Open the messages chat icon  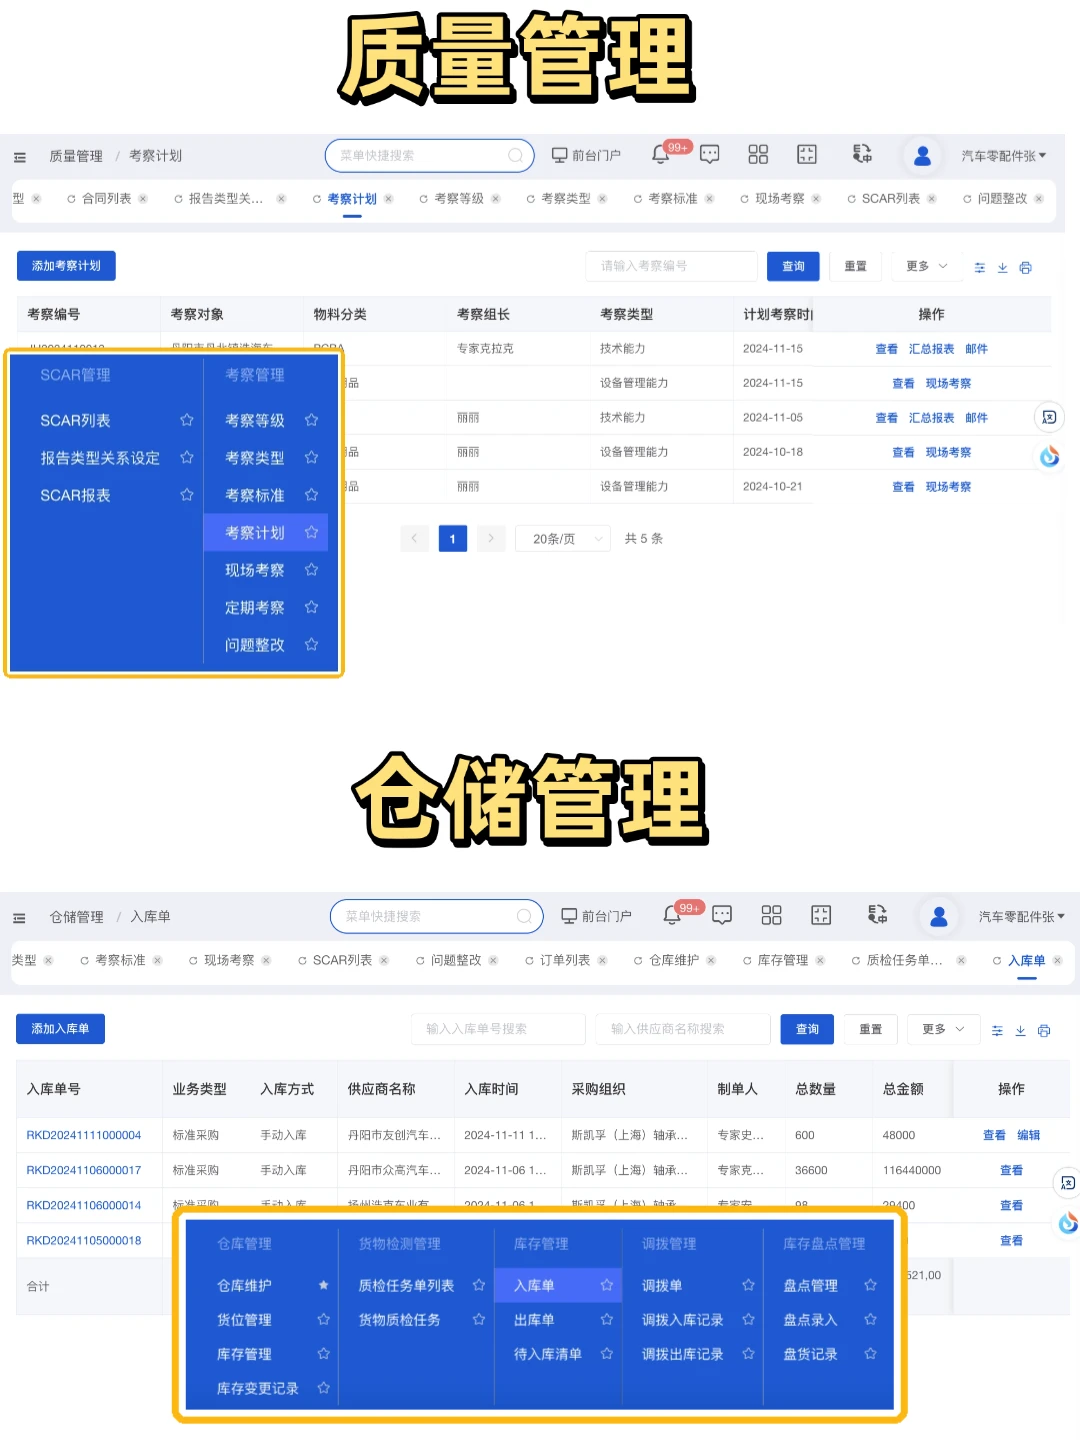point(710,155)
